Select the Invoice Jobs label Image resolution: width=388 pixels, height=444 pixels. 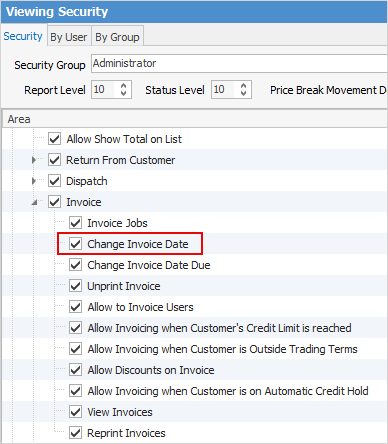coord(117,223)
